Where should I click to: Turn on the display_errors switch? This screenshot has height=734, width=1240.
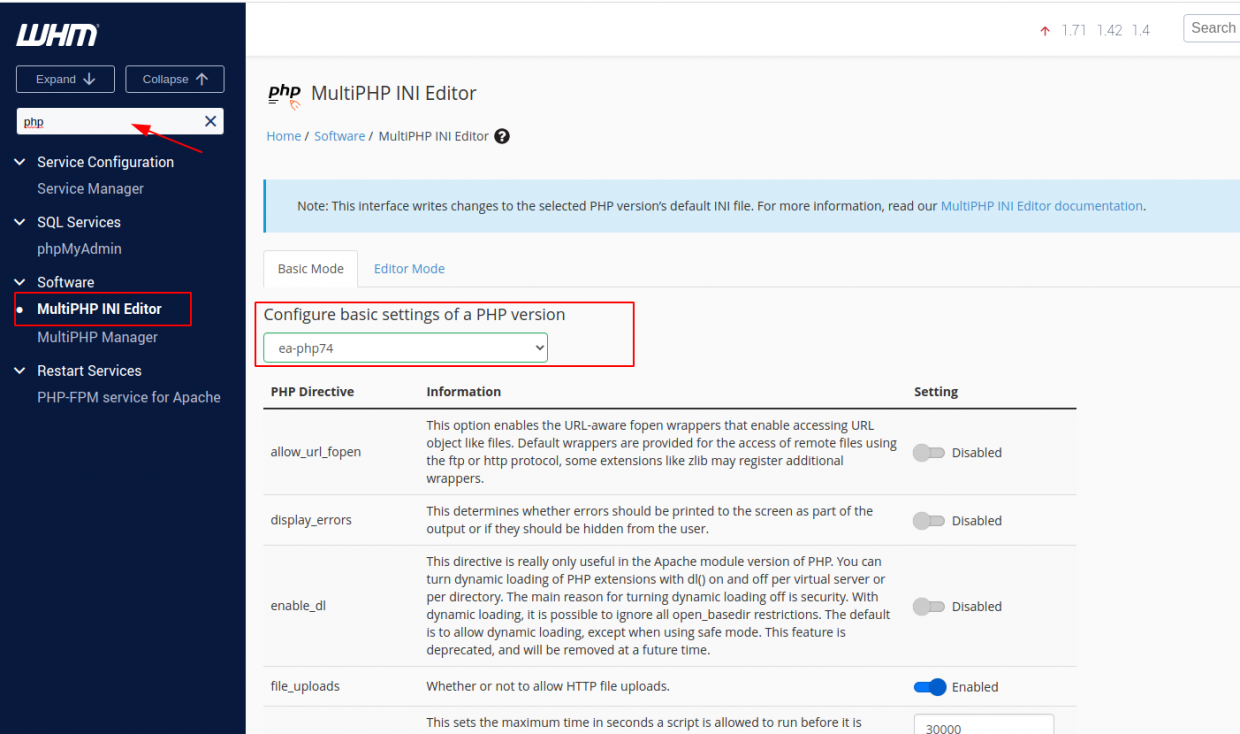[x=929, y=520]
